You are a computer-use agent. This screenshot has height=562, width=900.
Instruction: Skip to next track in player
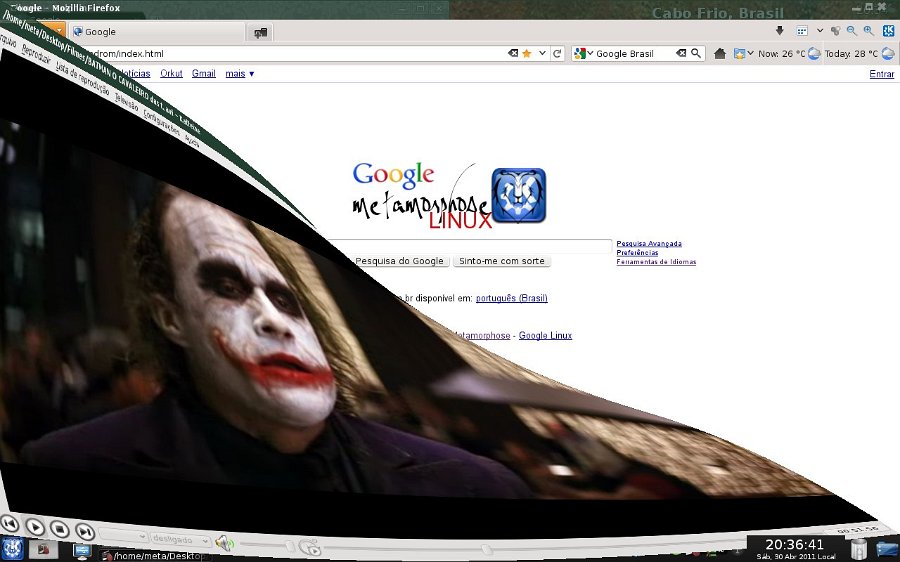click(84, 532)
